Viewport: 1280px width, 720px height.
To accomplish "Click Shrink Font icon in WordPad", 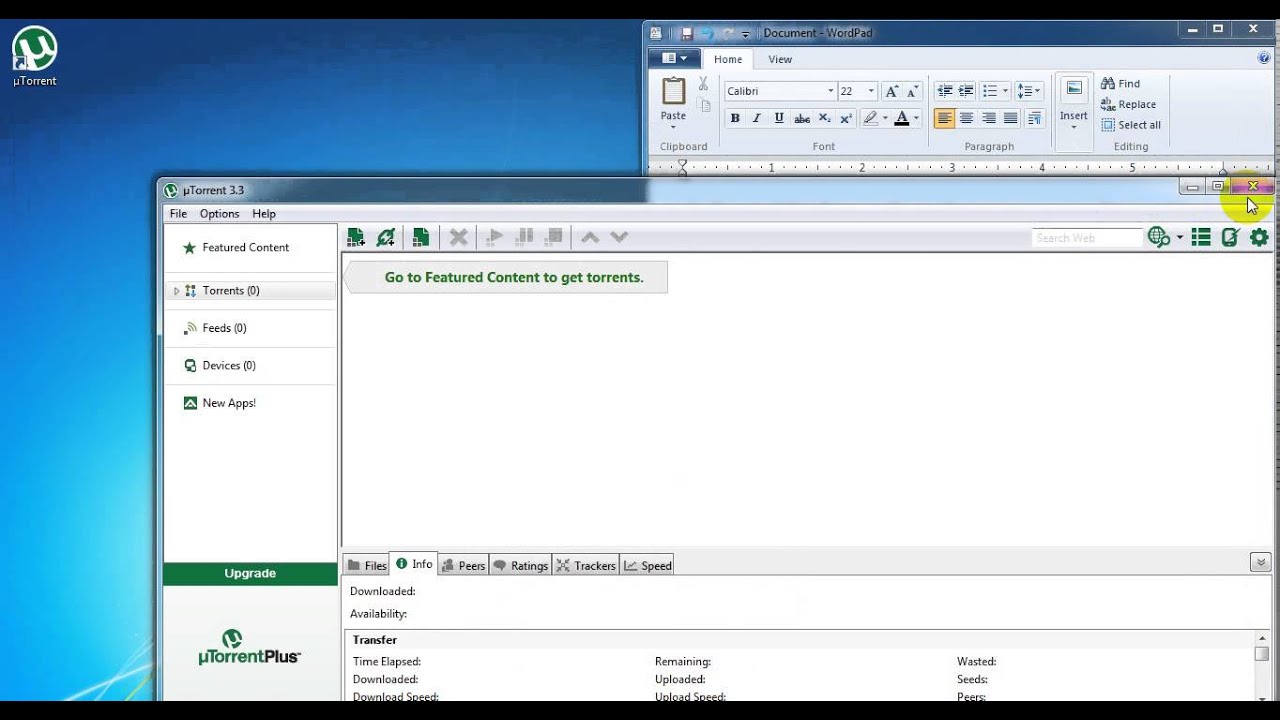I will (912, 91).
